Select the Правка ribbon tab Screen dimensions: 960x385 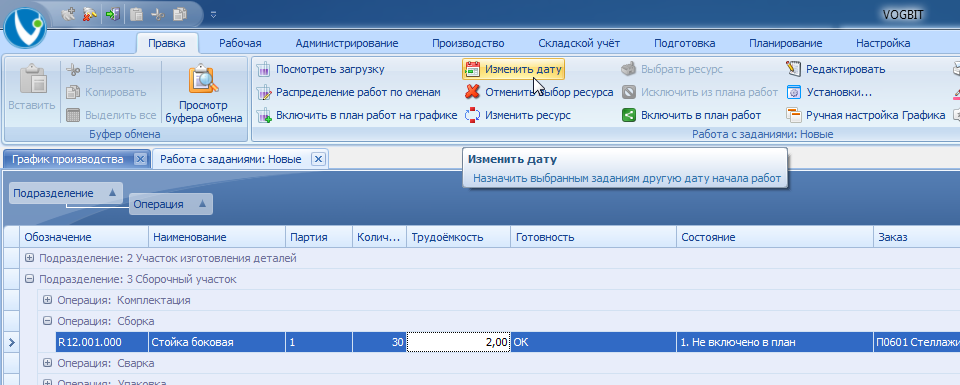click(167, 43)
